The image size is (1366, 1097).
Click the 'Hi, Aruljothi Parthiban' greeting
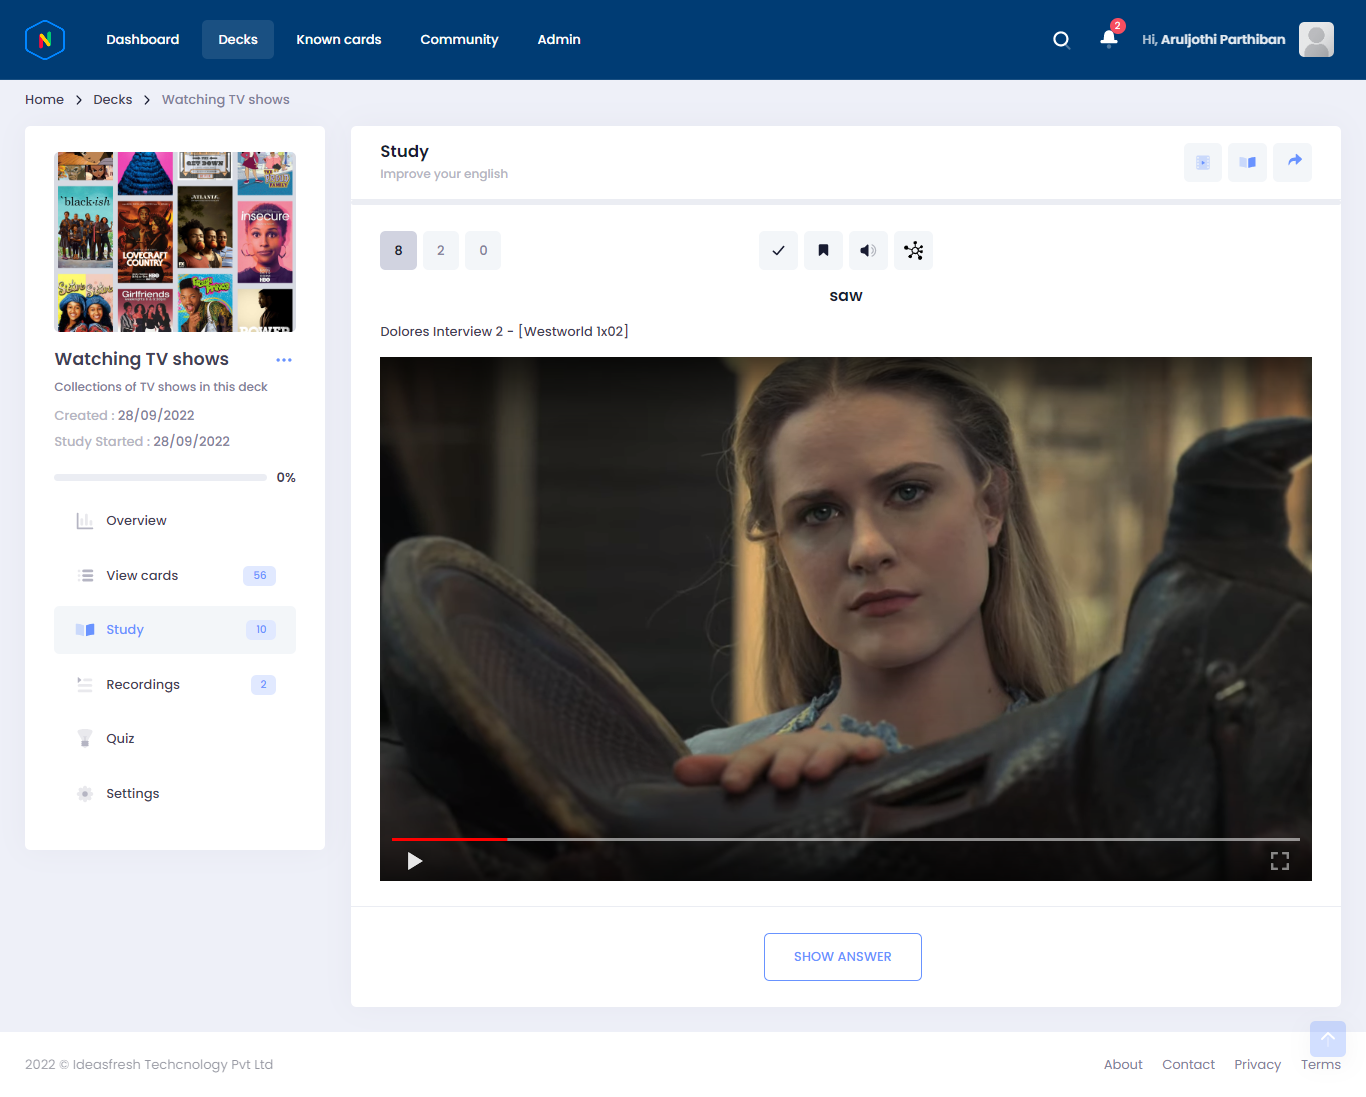tap(1214, 40)
